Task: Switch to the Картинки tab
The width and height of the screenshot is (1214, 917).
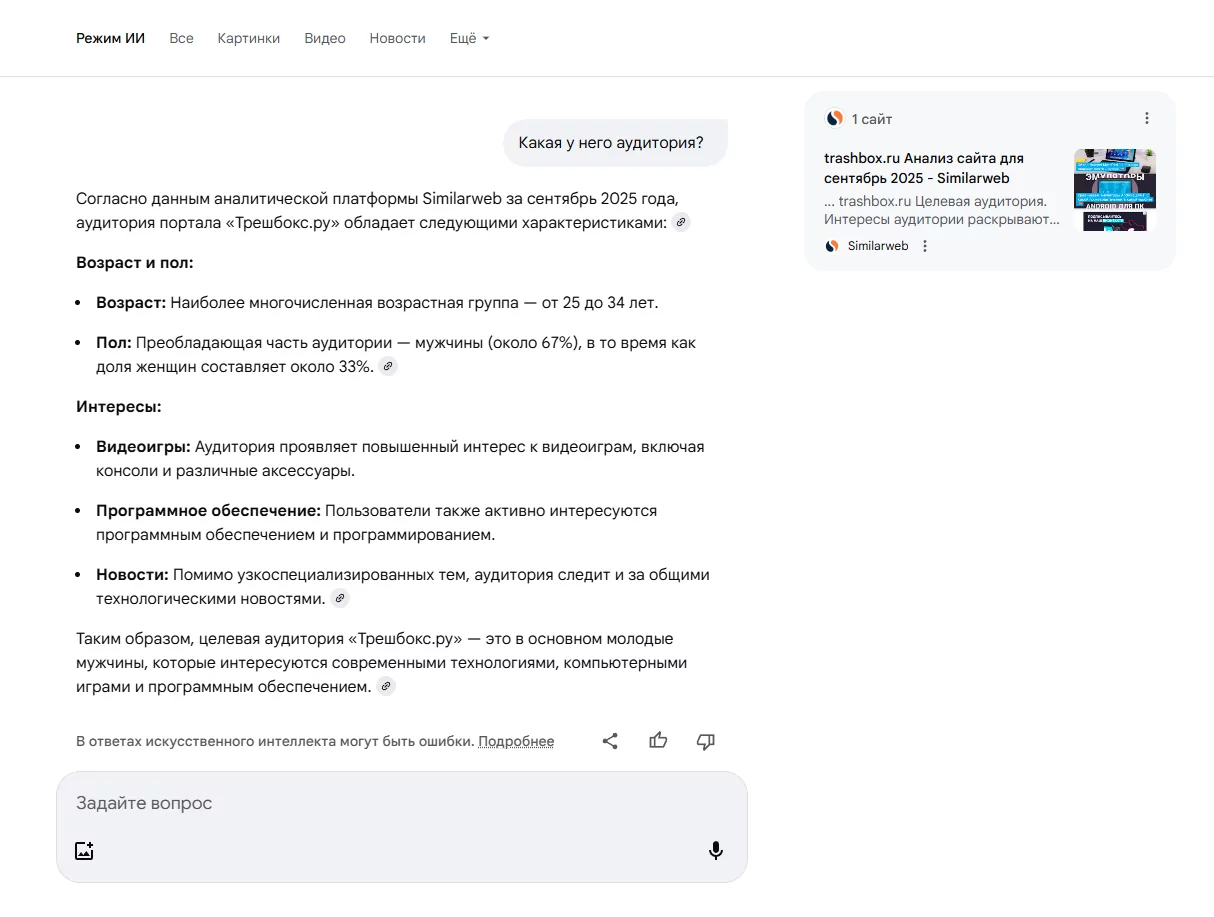Action: click(x=249, y=38)
